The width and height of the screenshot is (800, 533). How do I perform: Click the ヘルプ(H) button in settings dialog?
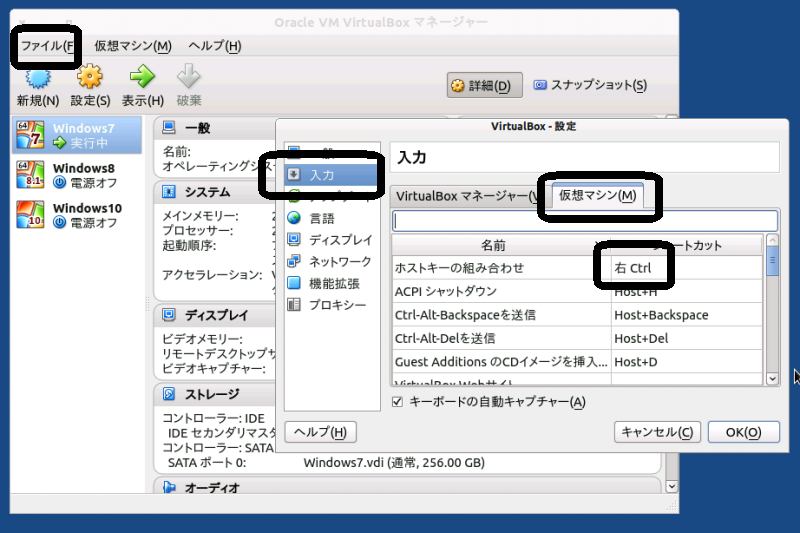[320, 432]
